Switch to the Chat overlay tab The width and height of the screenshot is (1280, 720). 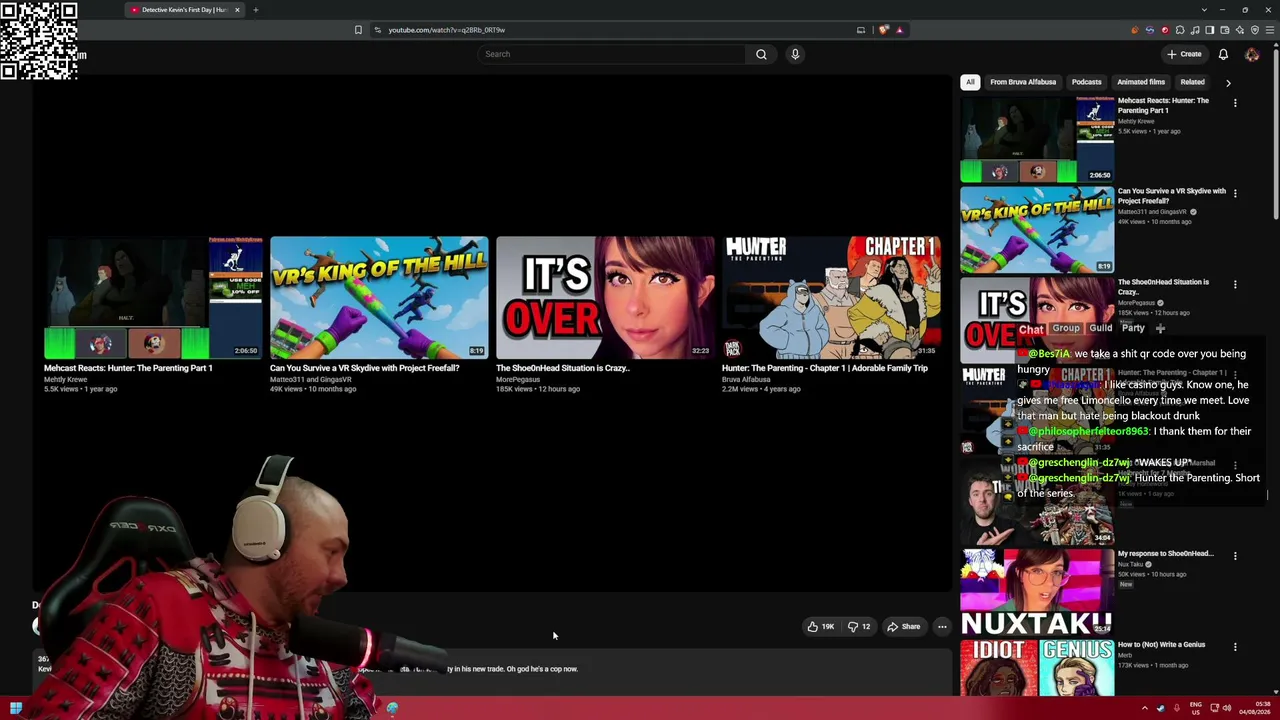coord(1031,329)
